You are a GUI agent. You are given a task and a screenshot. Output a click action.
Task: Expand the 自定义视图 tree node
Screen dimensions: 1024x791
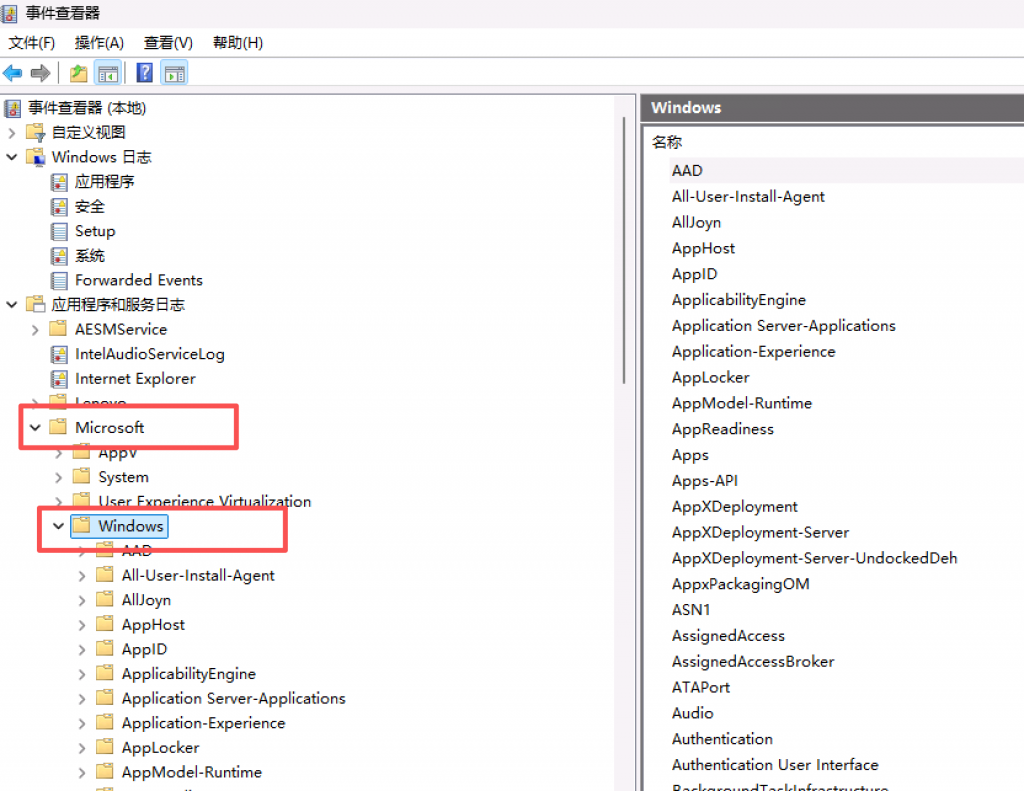coord(12,133)
